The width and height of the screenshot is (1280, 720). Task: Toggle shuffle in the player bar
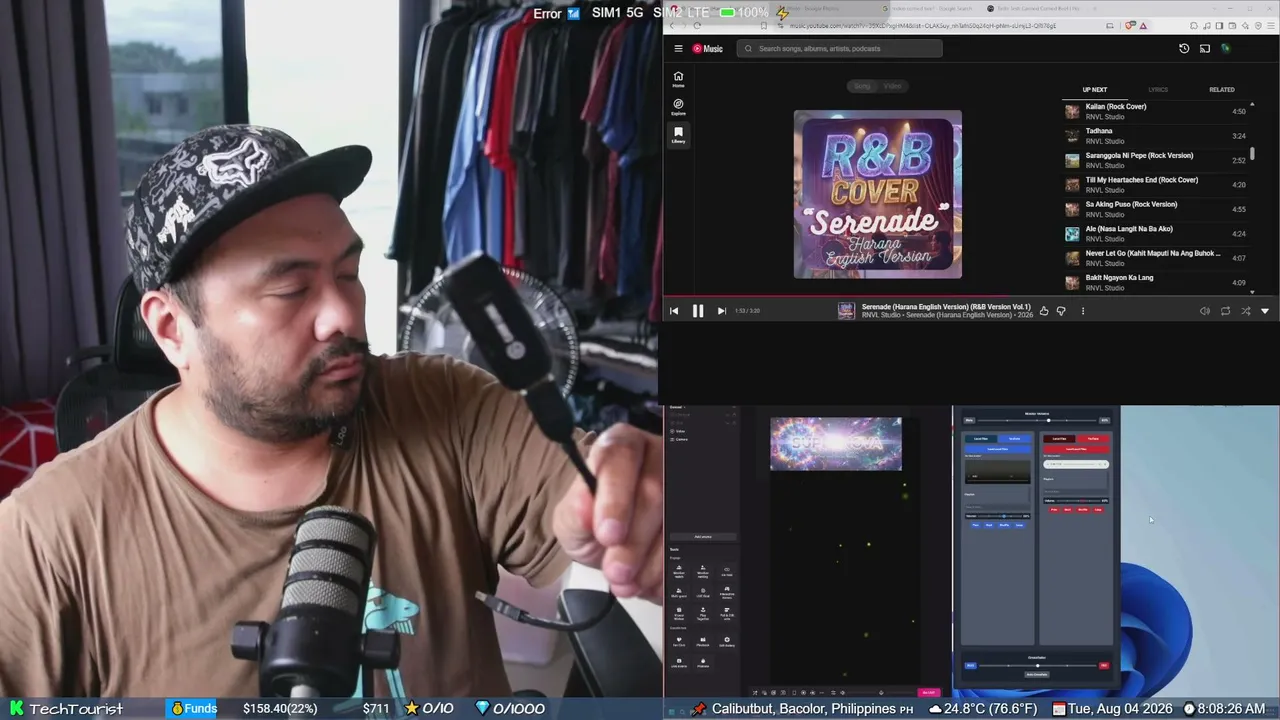[x=1245, y=311]
